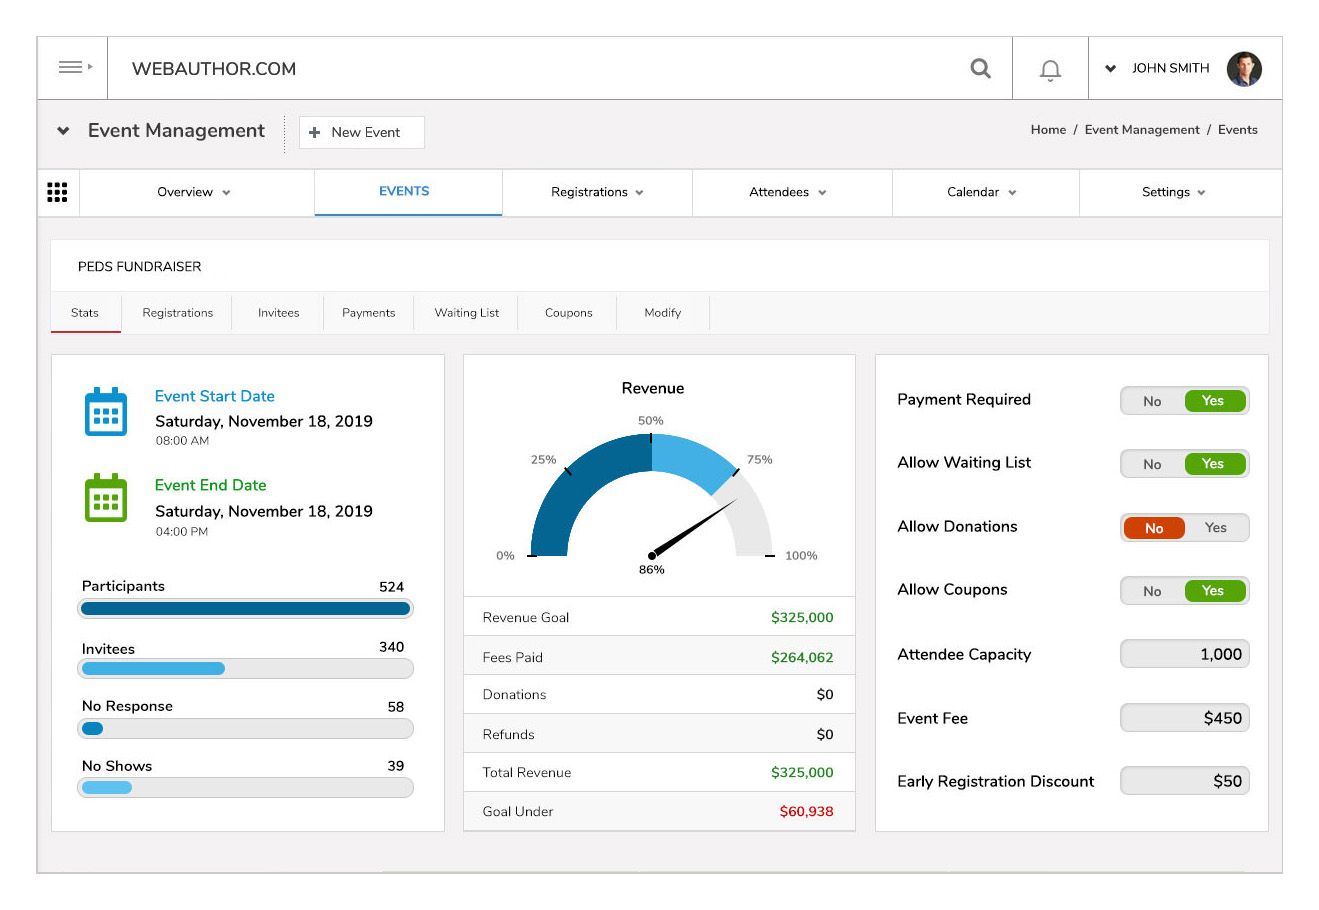Click the Event Management breadcrumb link
Screen dimensions: 1319x910
tap(1141, 130)
